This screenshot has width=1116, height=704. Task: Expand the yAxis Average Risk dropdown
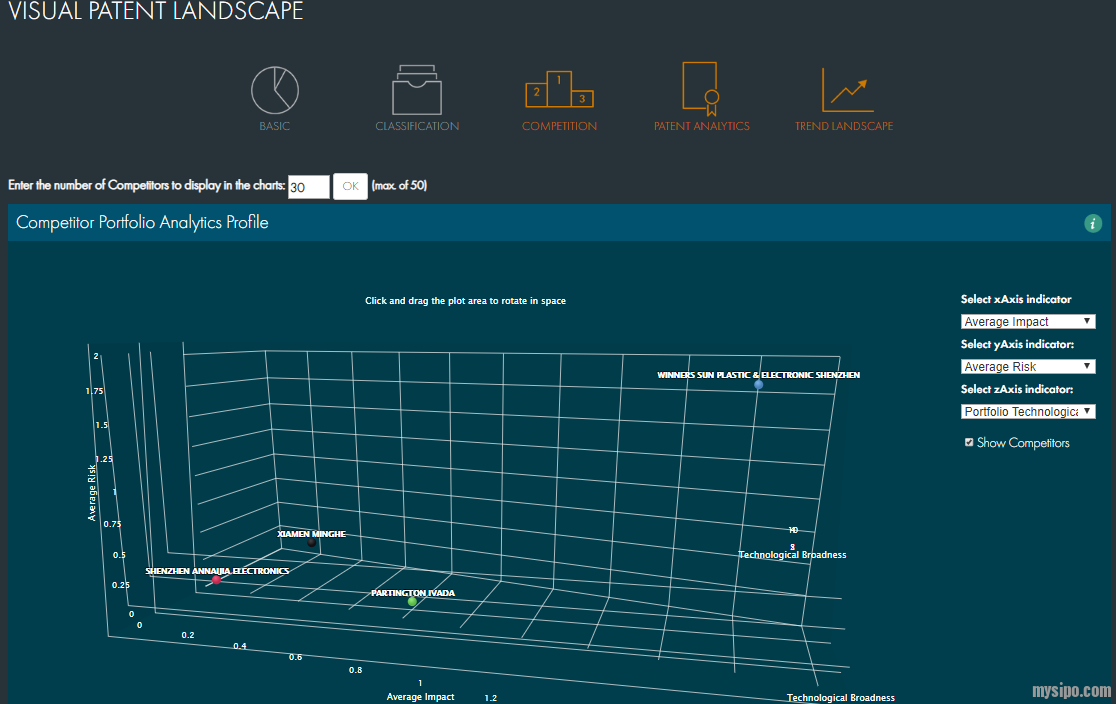pyautogui.click(x=1028, y=367)
